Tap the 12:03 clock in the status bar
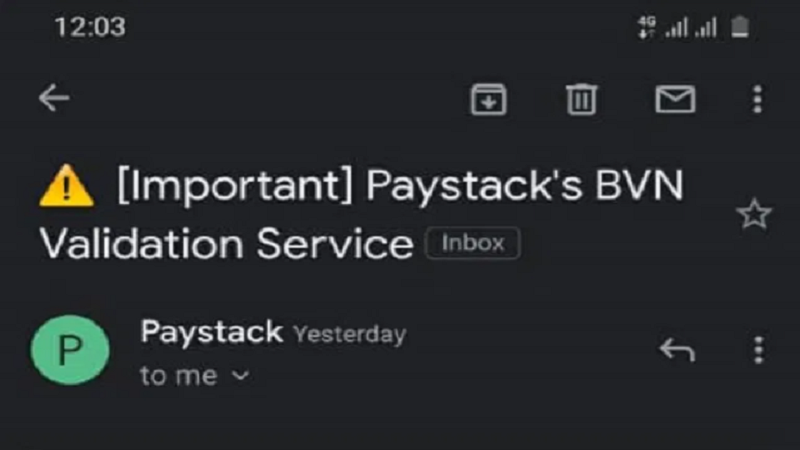Image resolution: width=800 pixels, height=450 pixels. (x=89, y=27)
